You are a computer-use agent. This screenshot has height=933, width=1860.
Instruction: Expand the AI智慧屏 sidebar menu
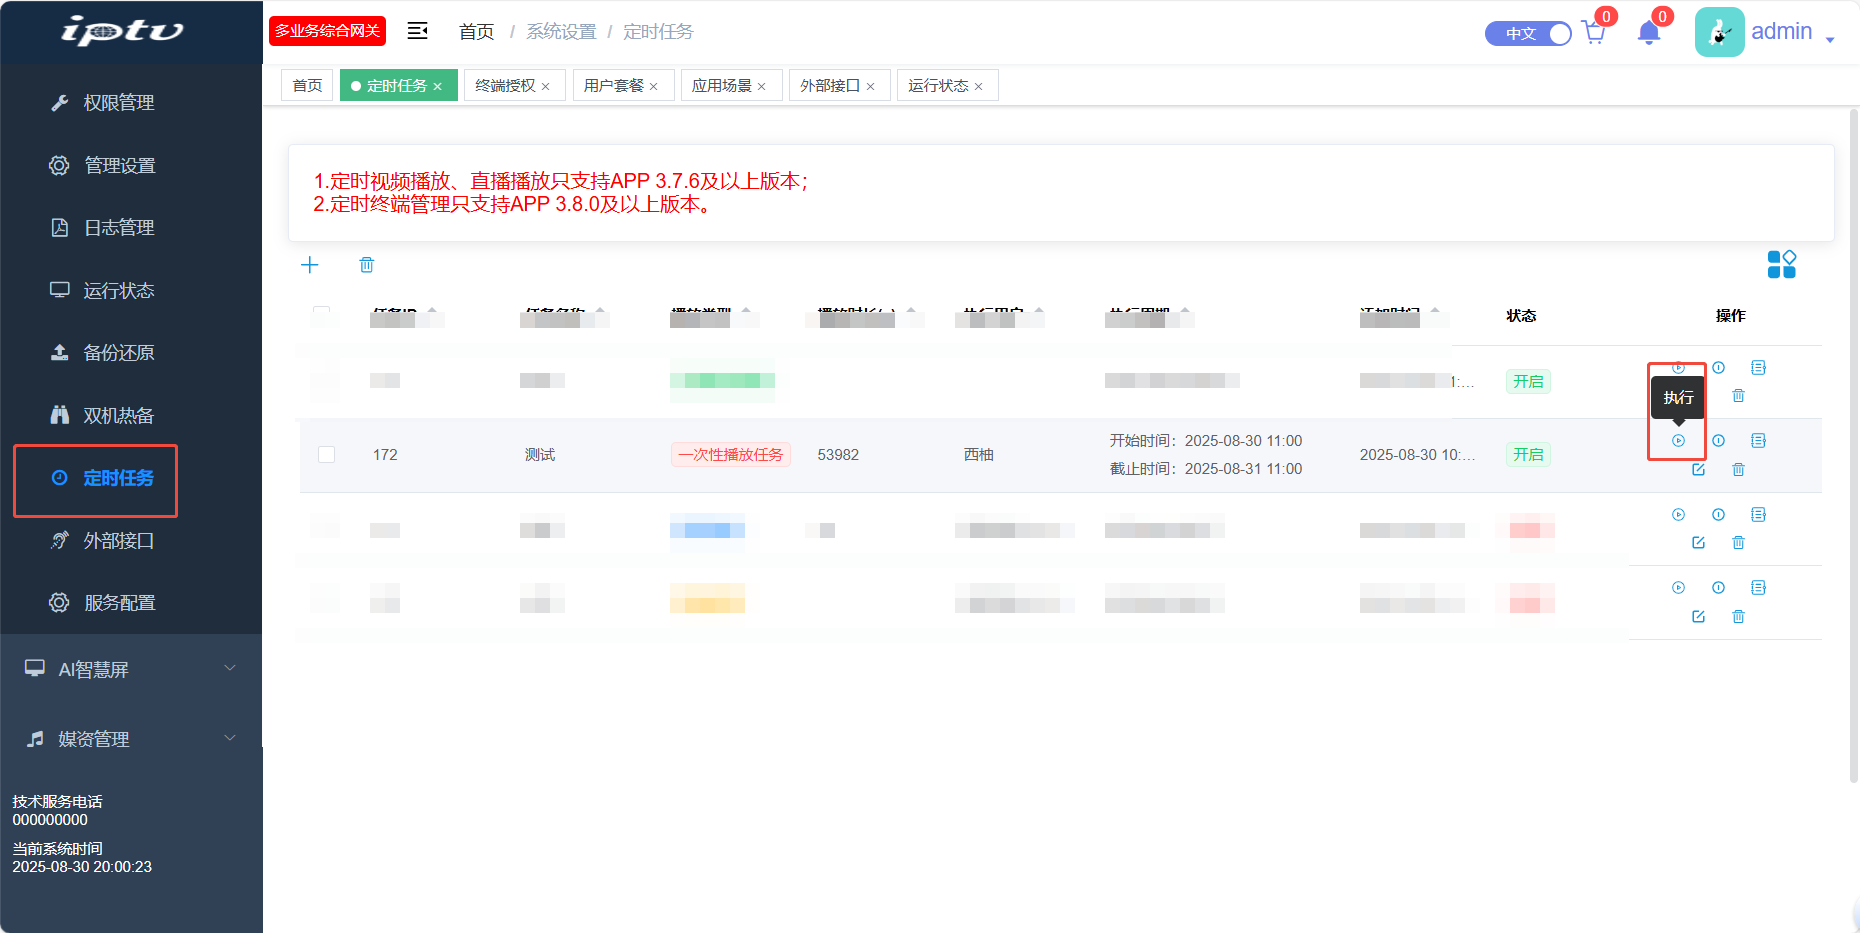click(130, 669)
